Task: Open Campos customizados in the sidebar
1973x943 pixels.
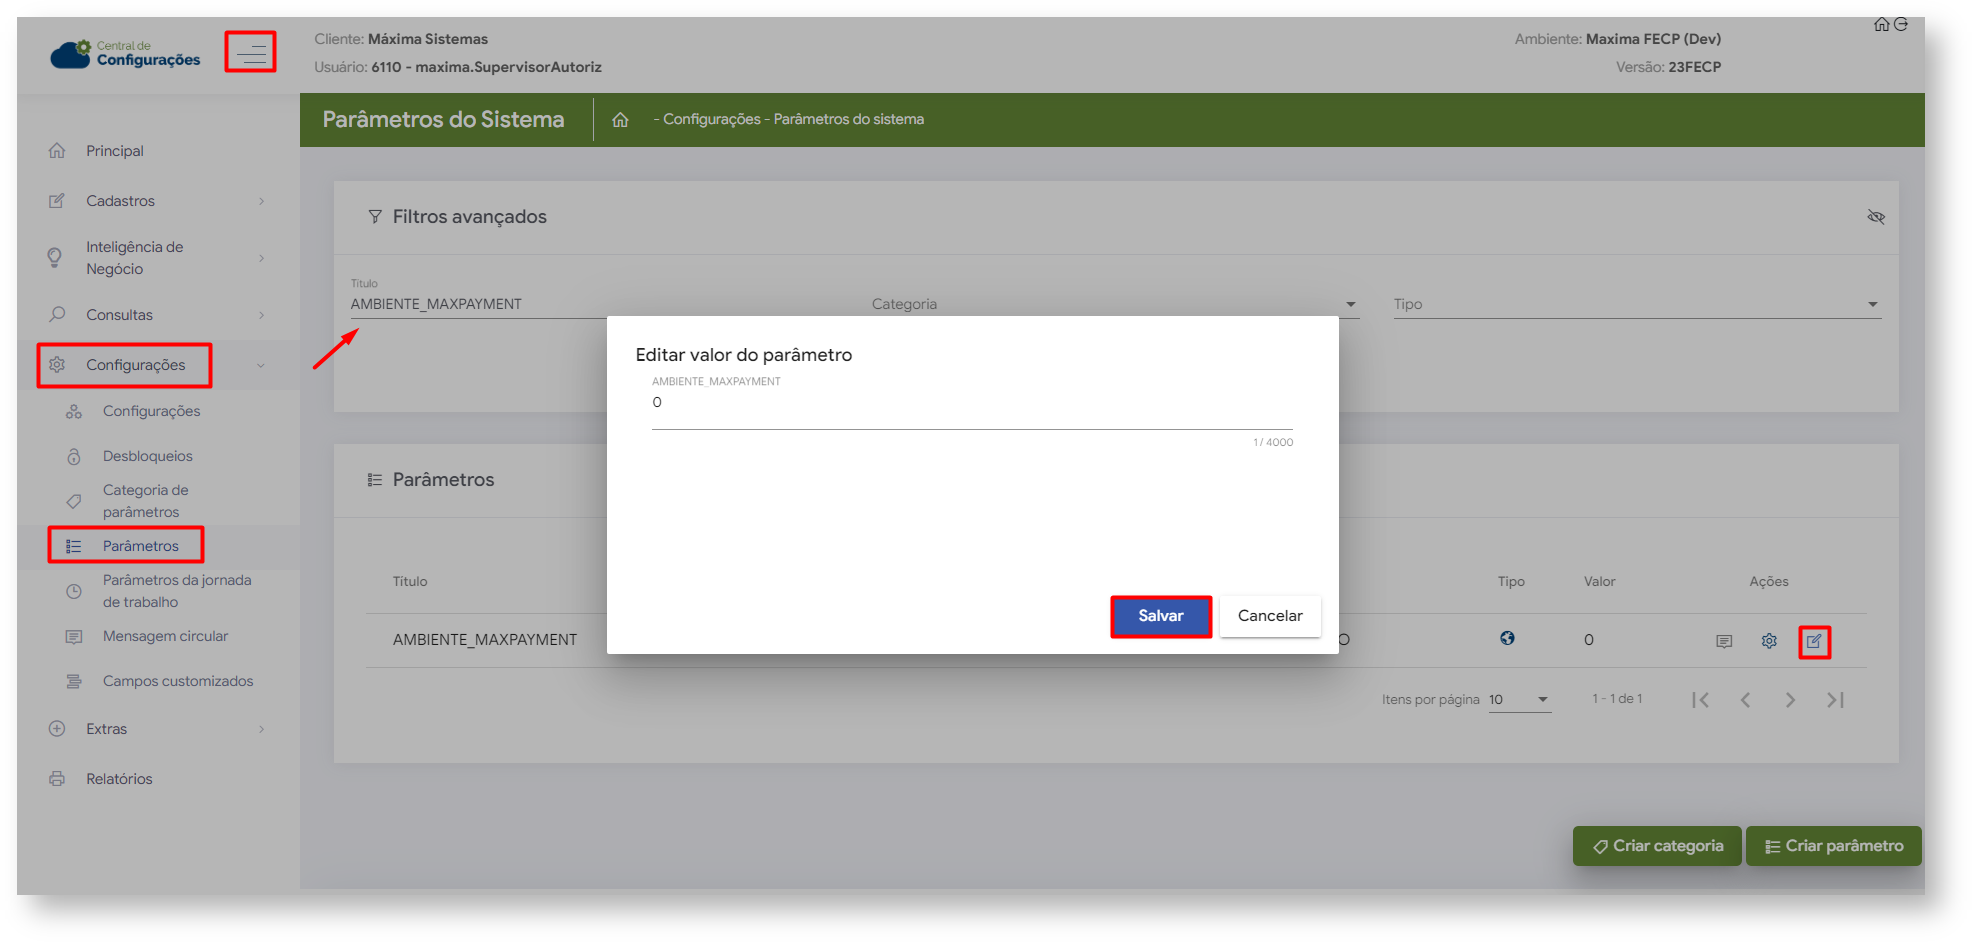Action: [178, 681]
